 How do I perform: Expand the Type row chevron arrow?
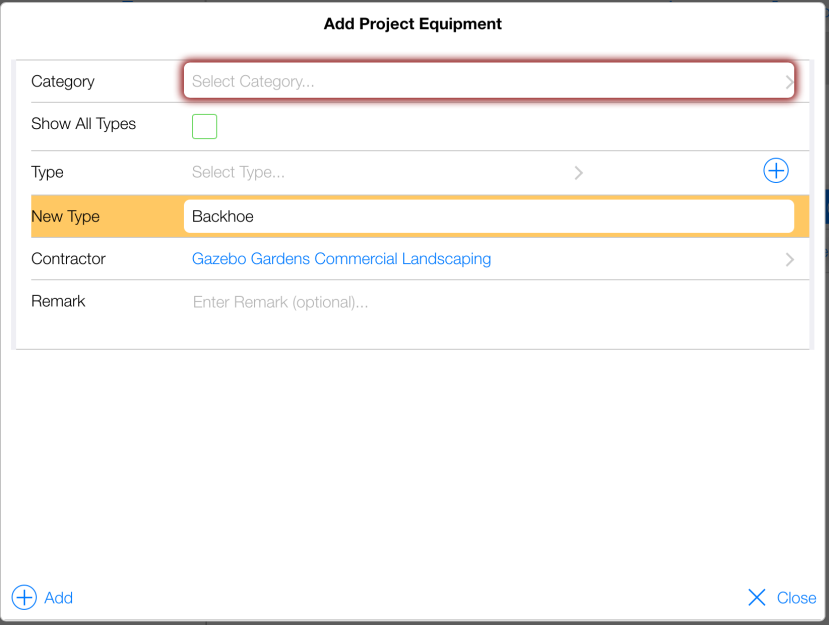[578, 172]
